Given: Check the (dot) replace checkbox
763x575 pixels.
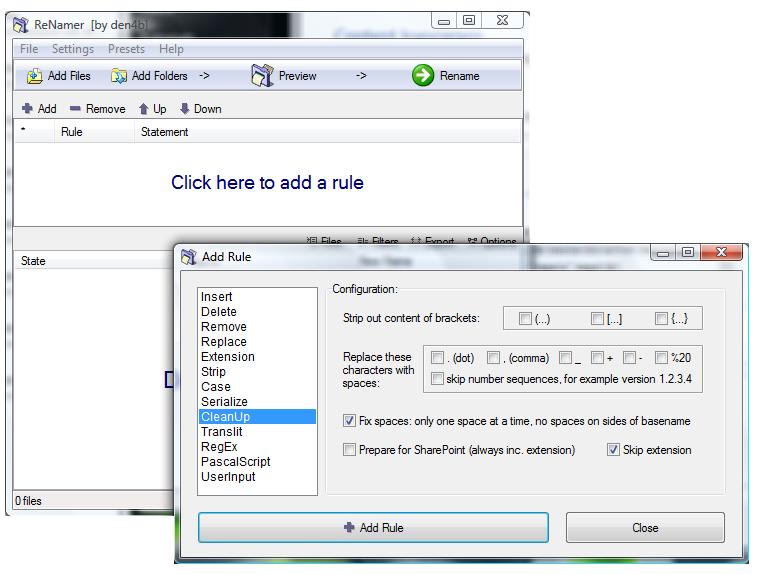Looking at the screenshot, I should click(x=437, y=358).
